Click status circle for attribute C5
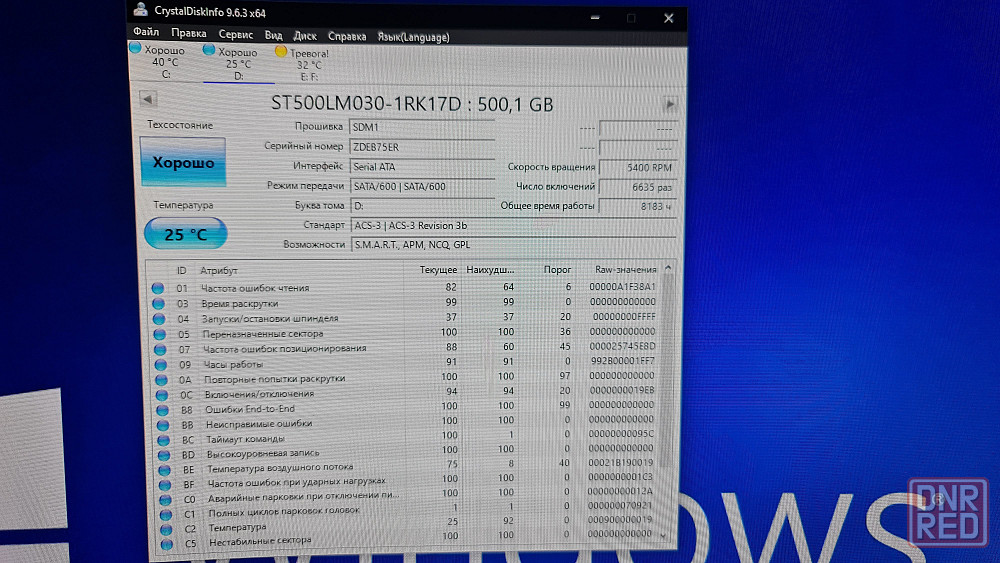This screenshot has height=563, width=1000. tap(167, 545)
